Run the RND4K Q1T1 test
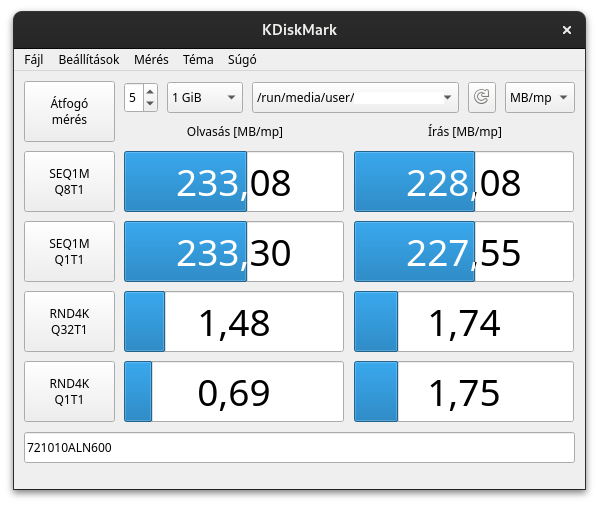Screen dimensions: 599x506 [x=70, y=391]
